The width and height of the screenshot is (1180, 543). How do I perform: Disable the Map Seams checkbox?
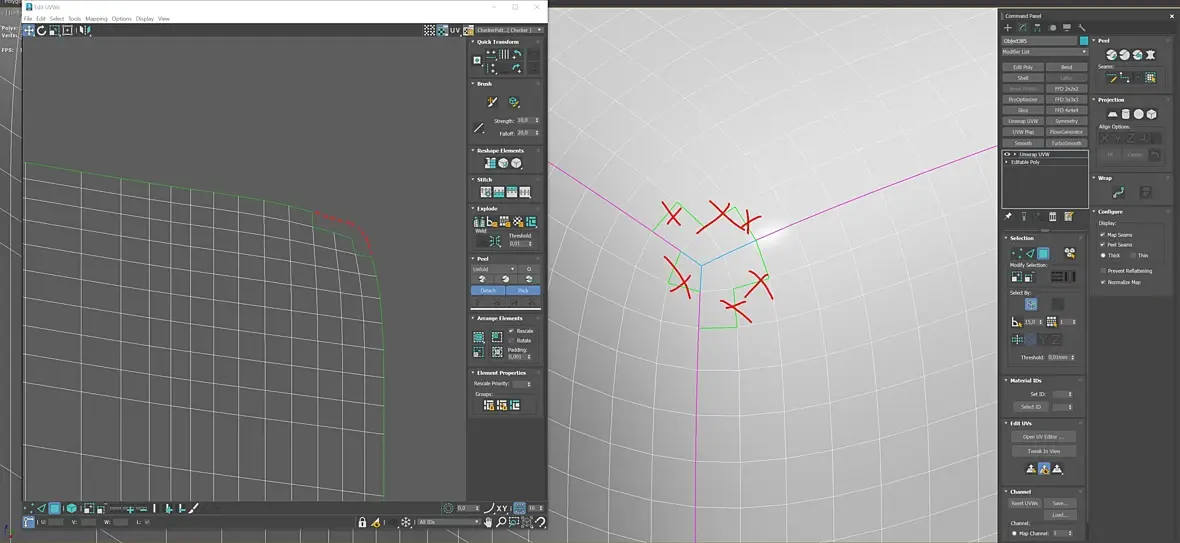tap(1103, 235)
